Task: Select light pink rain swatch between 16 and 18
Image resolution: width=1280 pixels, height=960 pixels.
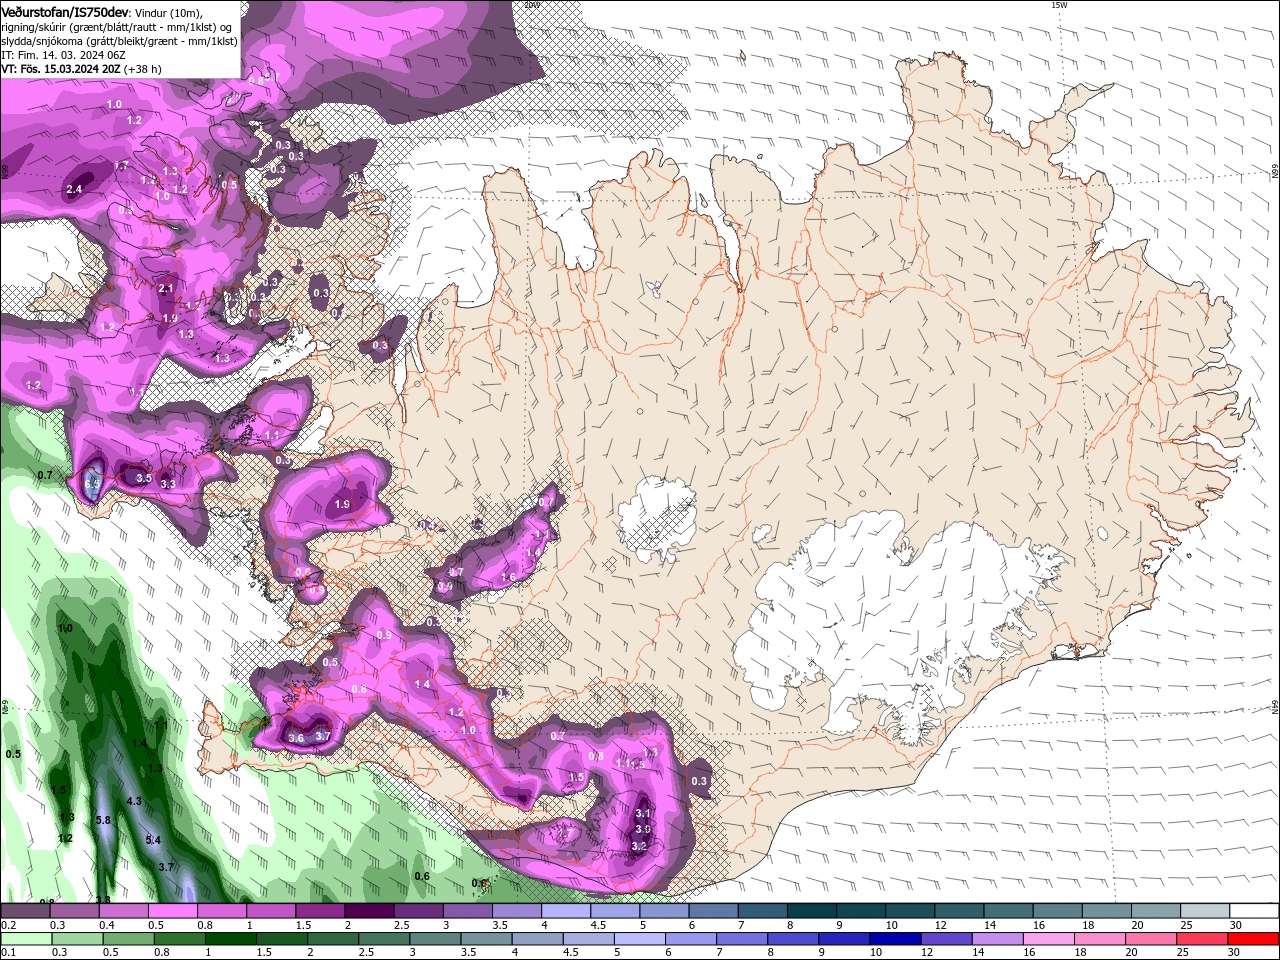Action: pos(1050,939)
